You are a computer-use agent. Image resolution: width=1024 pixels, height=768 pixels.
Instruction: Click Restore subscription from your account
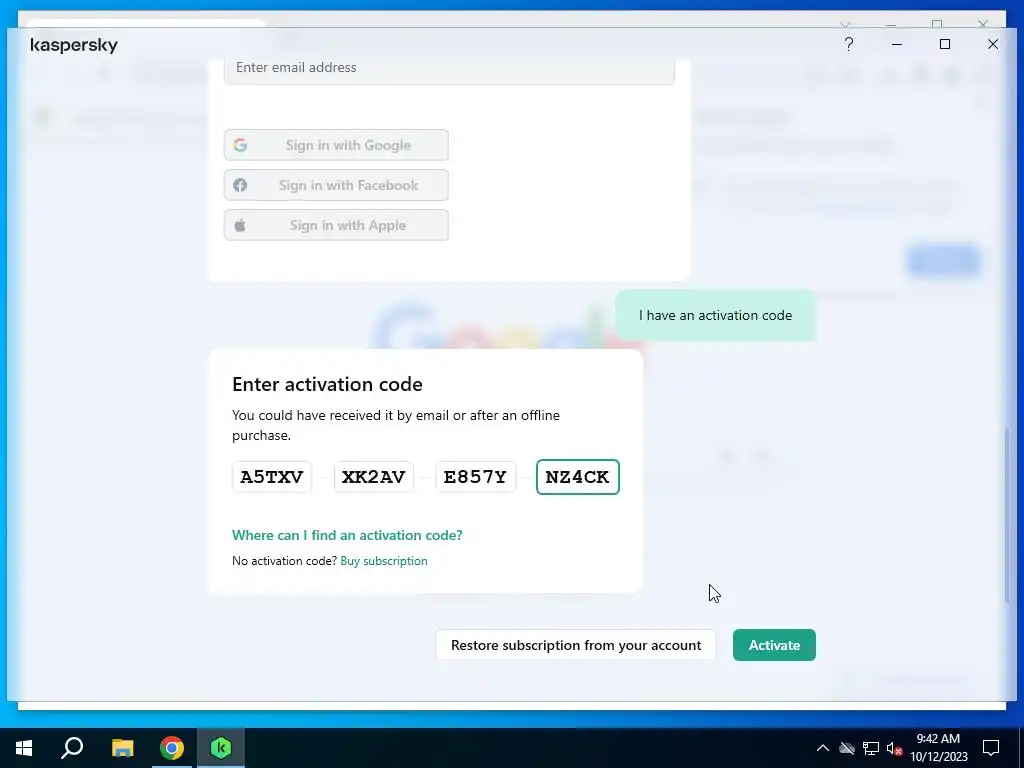click(576, 645)
